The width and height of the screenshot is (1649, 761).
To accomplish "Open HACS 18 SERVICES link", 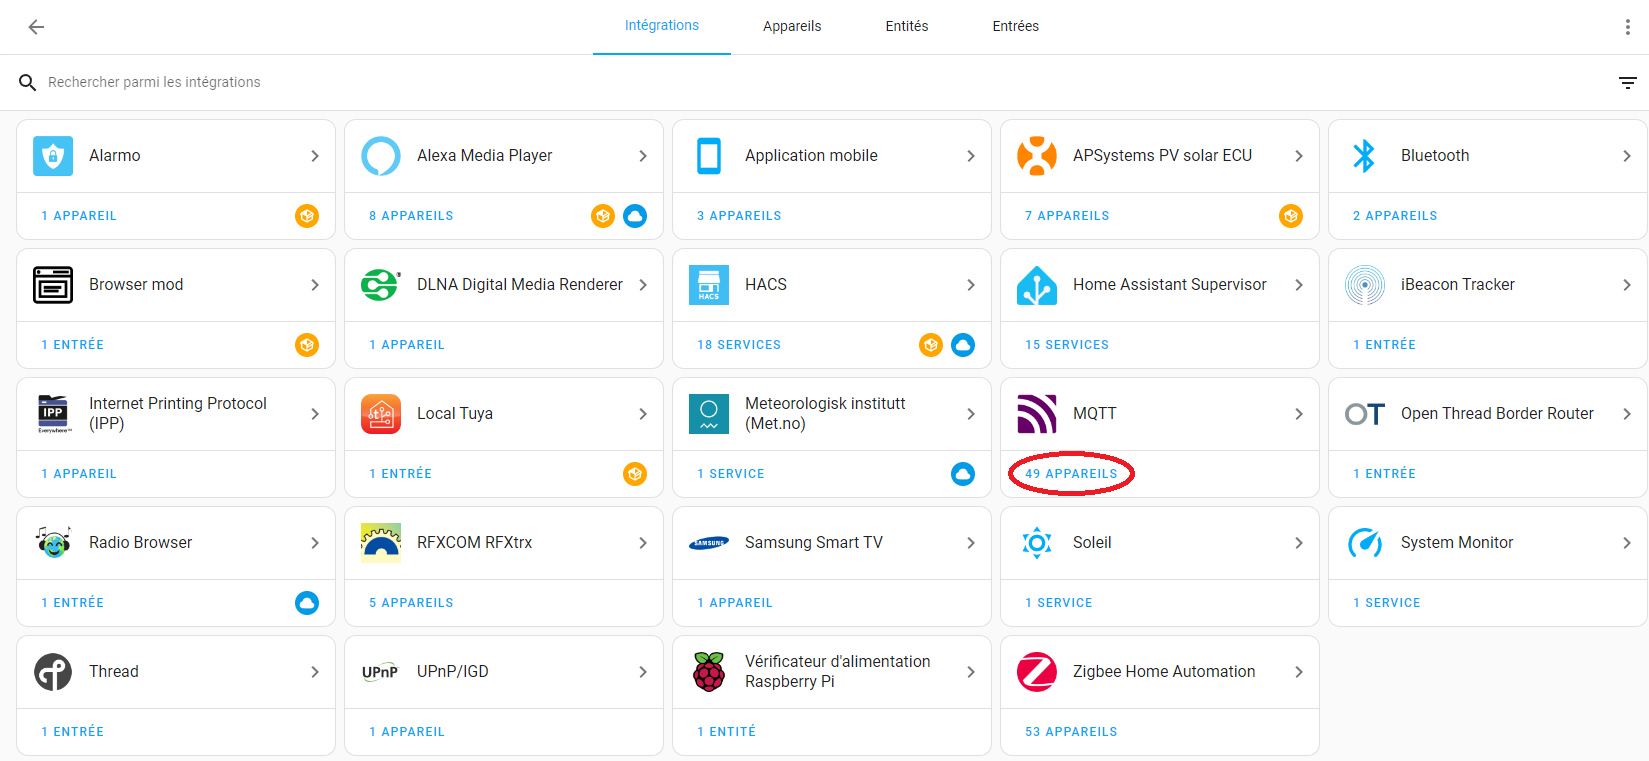I will click(739, 345).
